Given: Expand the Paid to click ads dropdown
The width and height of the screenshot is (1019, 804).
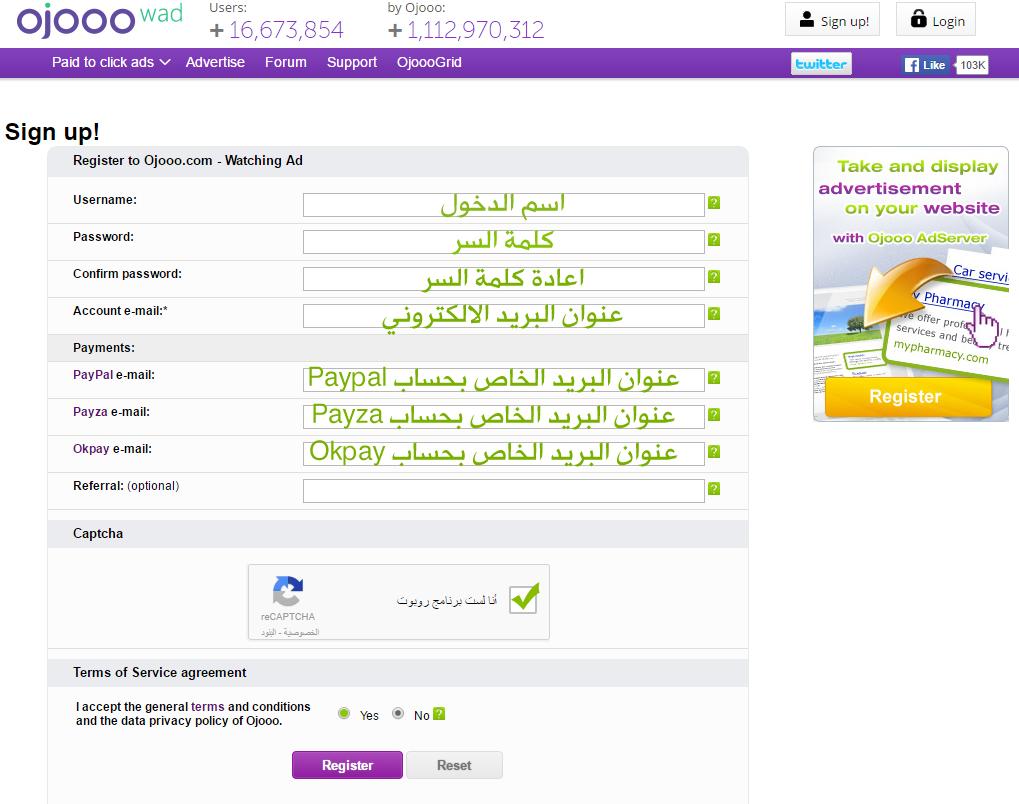Looking at the screenshot, I should coord(111,62).
